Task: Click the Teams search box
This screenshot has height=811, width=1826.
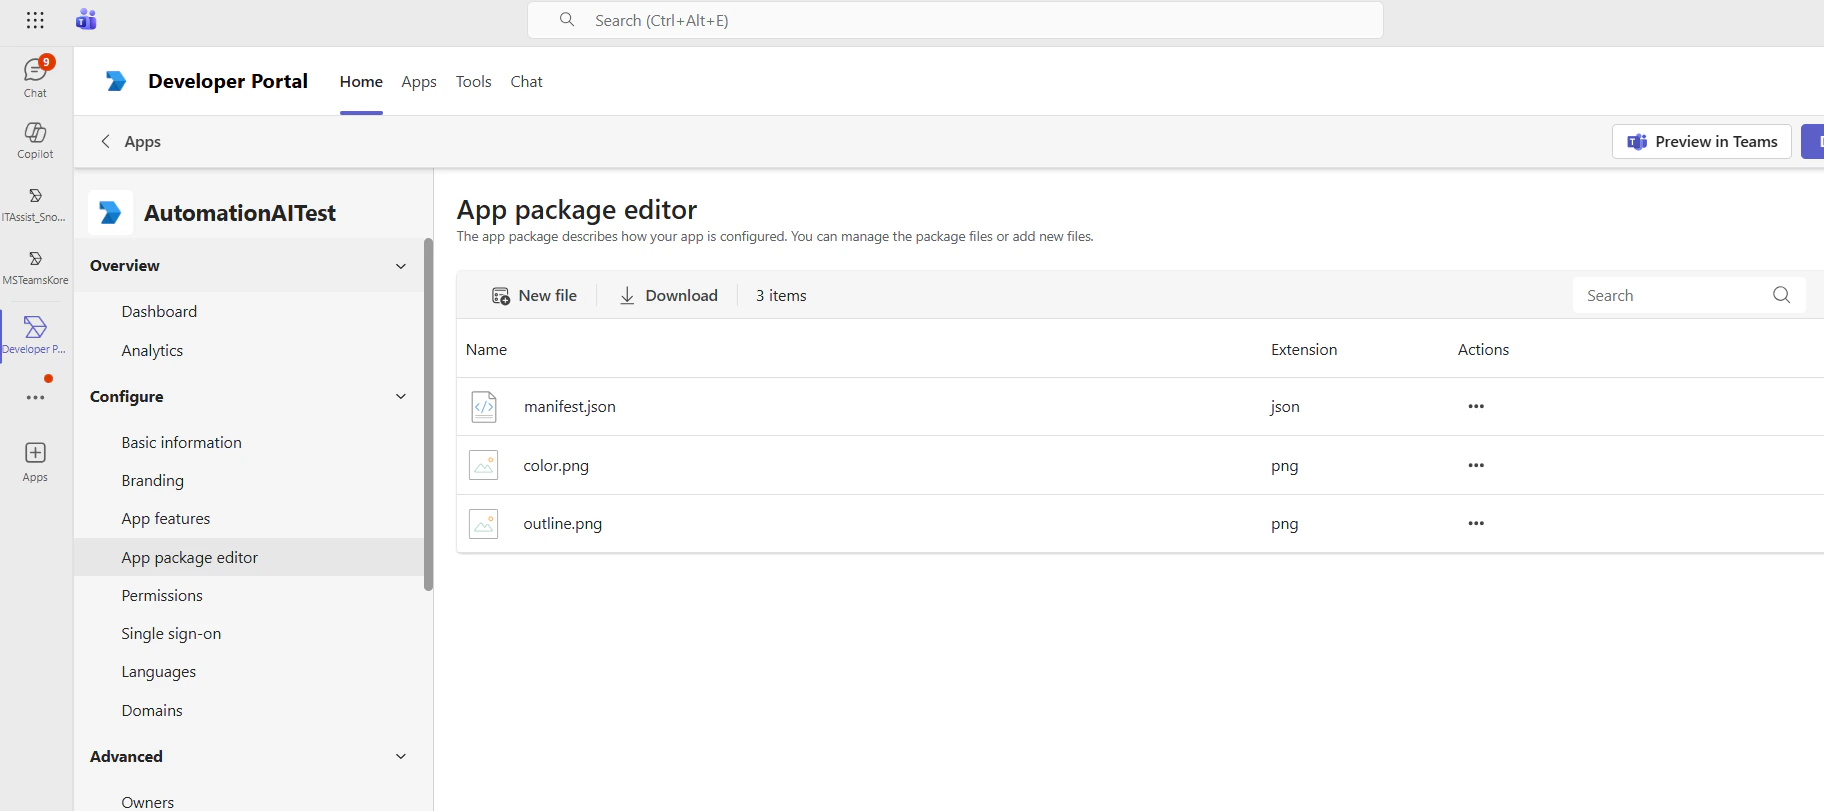Action: 955,20
